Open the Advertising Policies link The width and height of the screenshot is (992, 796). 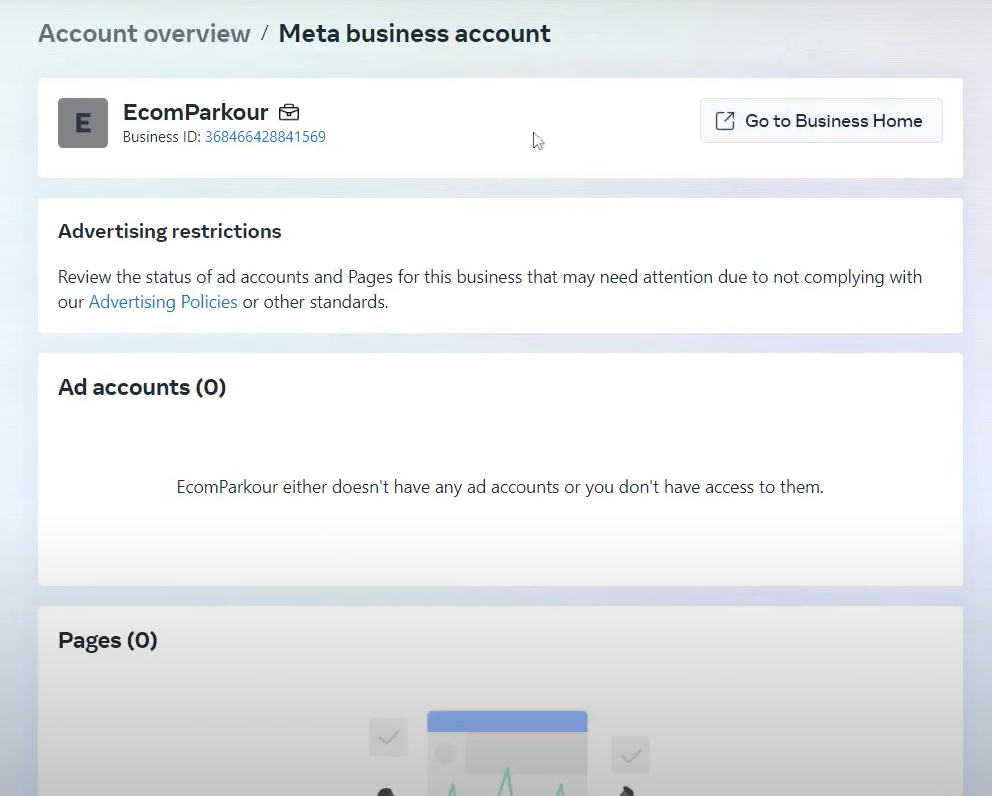[x=163, y=302]
